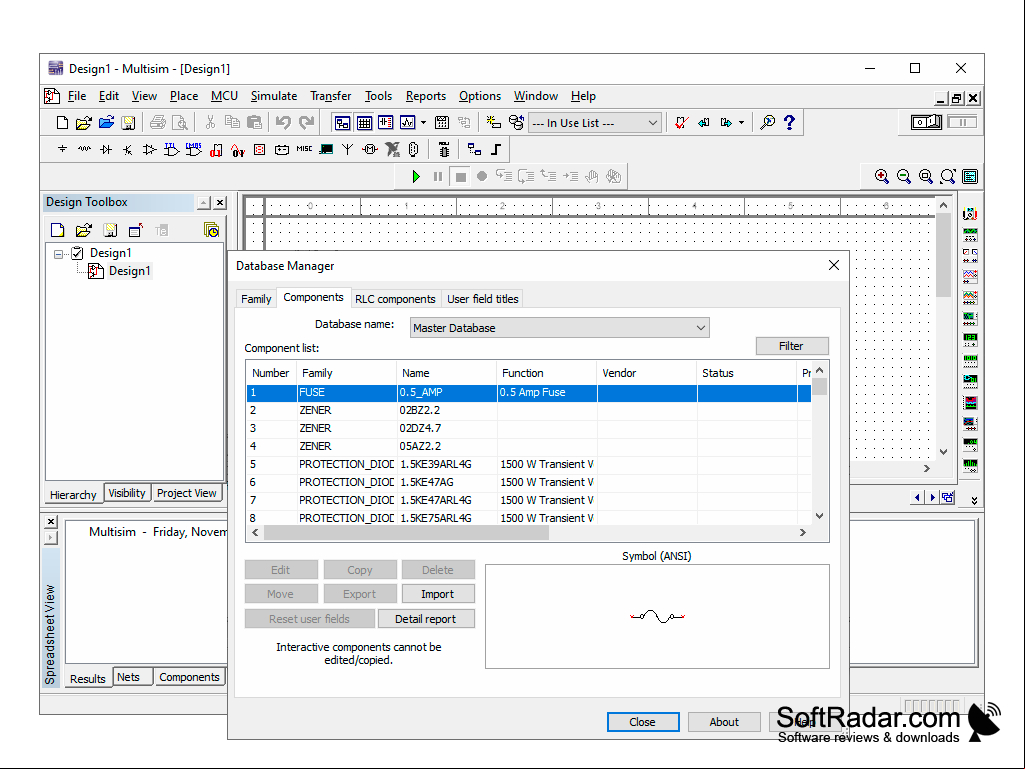Viewport: 1025px width, 769px height.
Task: Zoom in on the schematic
Action: point(882,177)
